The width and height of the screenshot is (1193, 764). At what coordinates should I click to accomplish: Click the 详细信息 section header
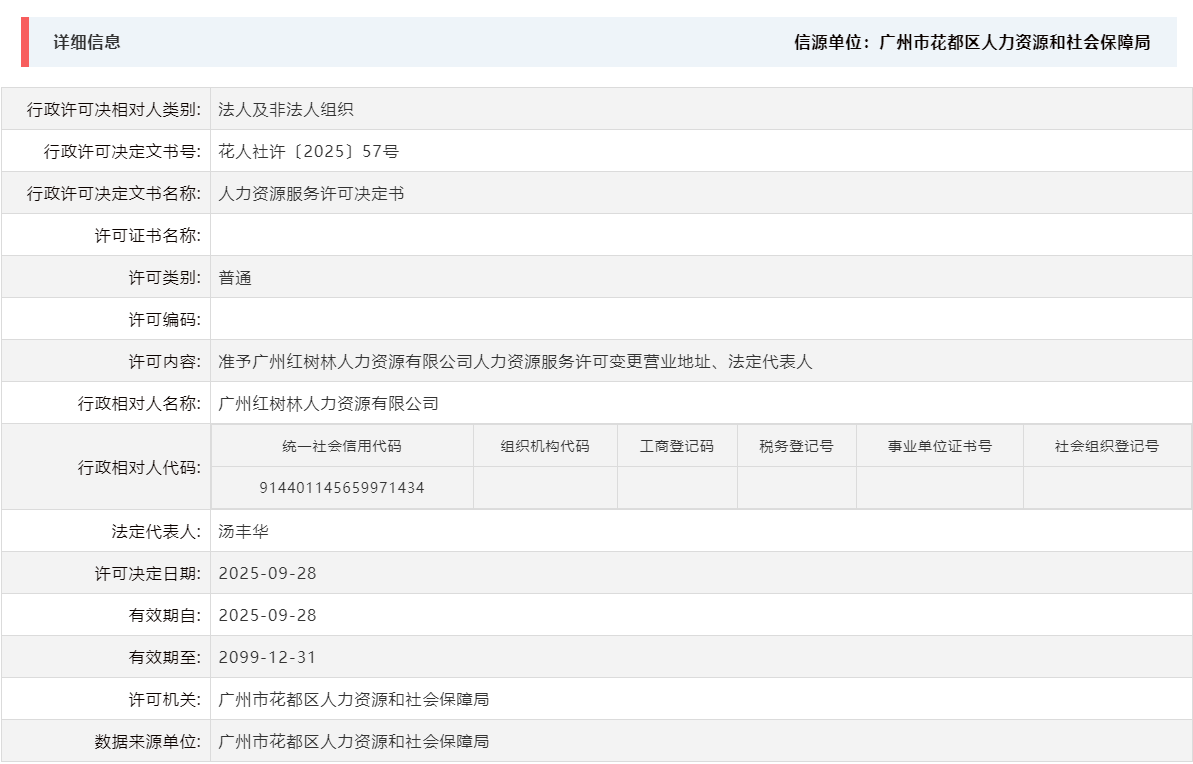[77, 43]
